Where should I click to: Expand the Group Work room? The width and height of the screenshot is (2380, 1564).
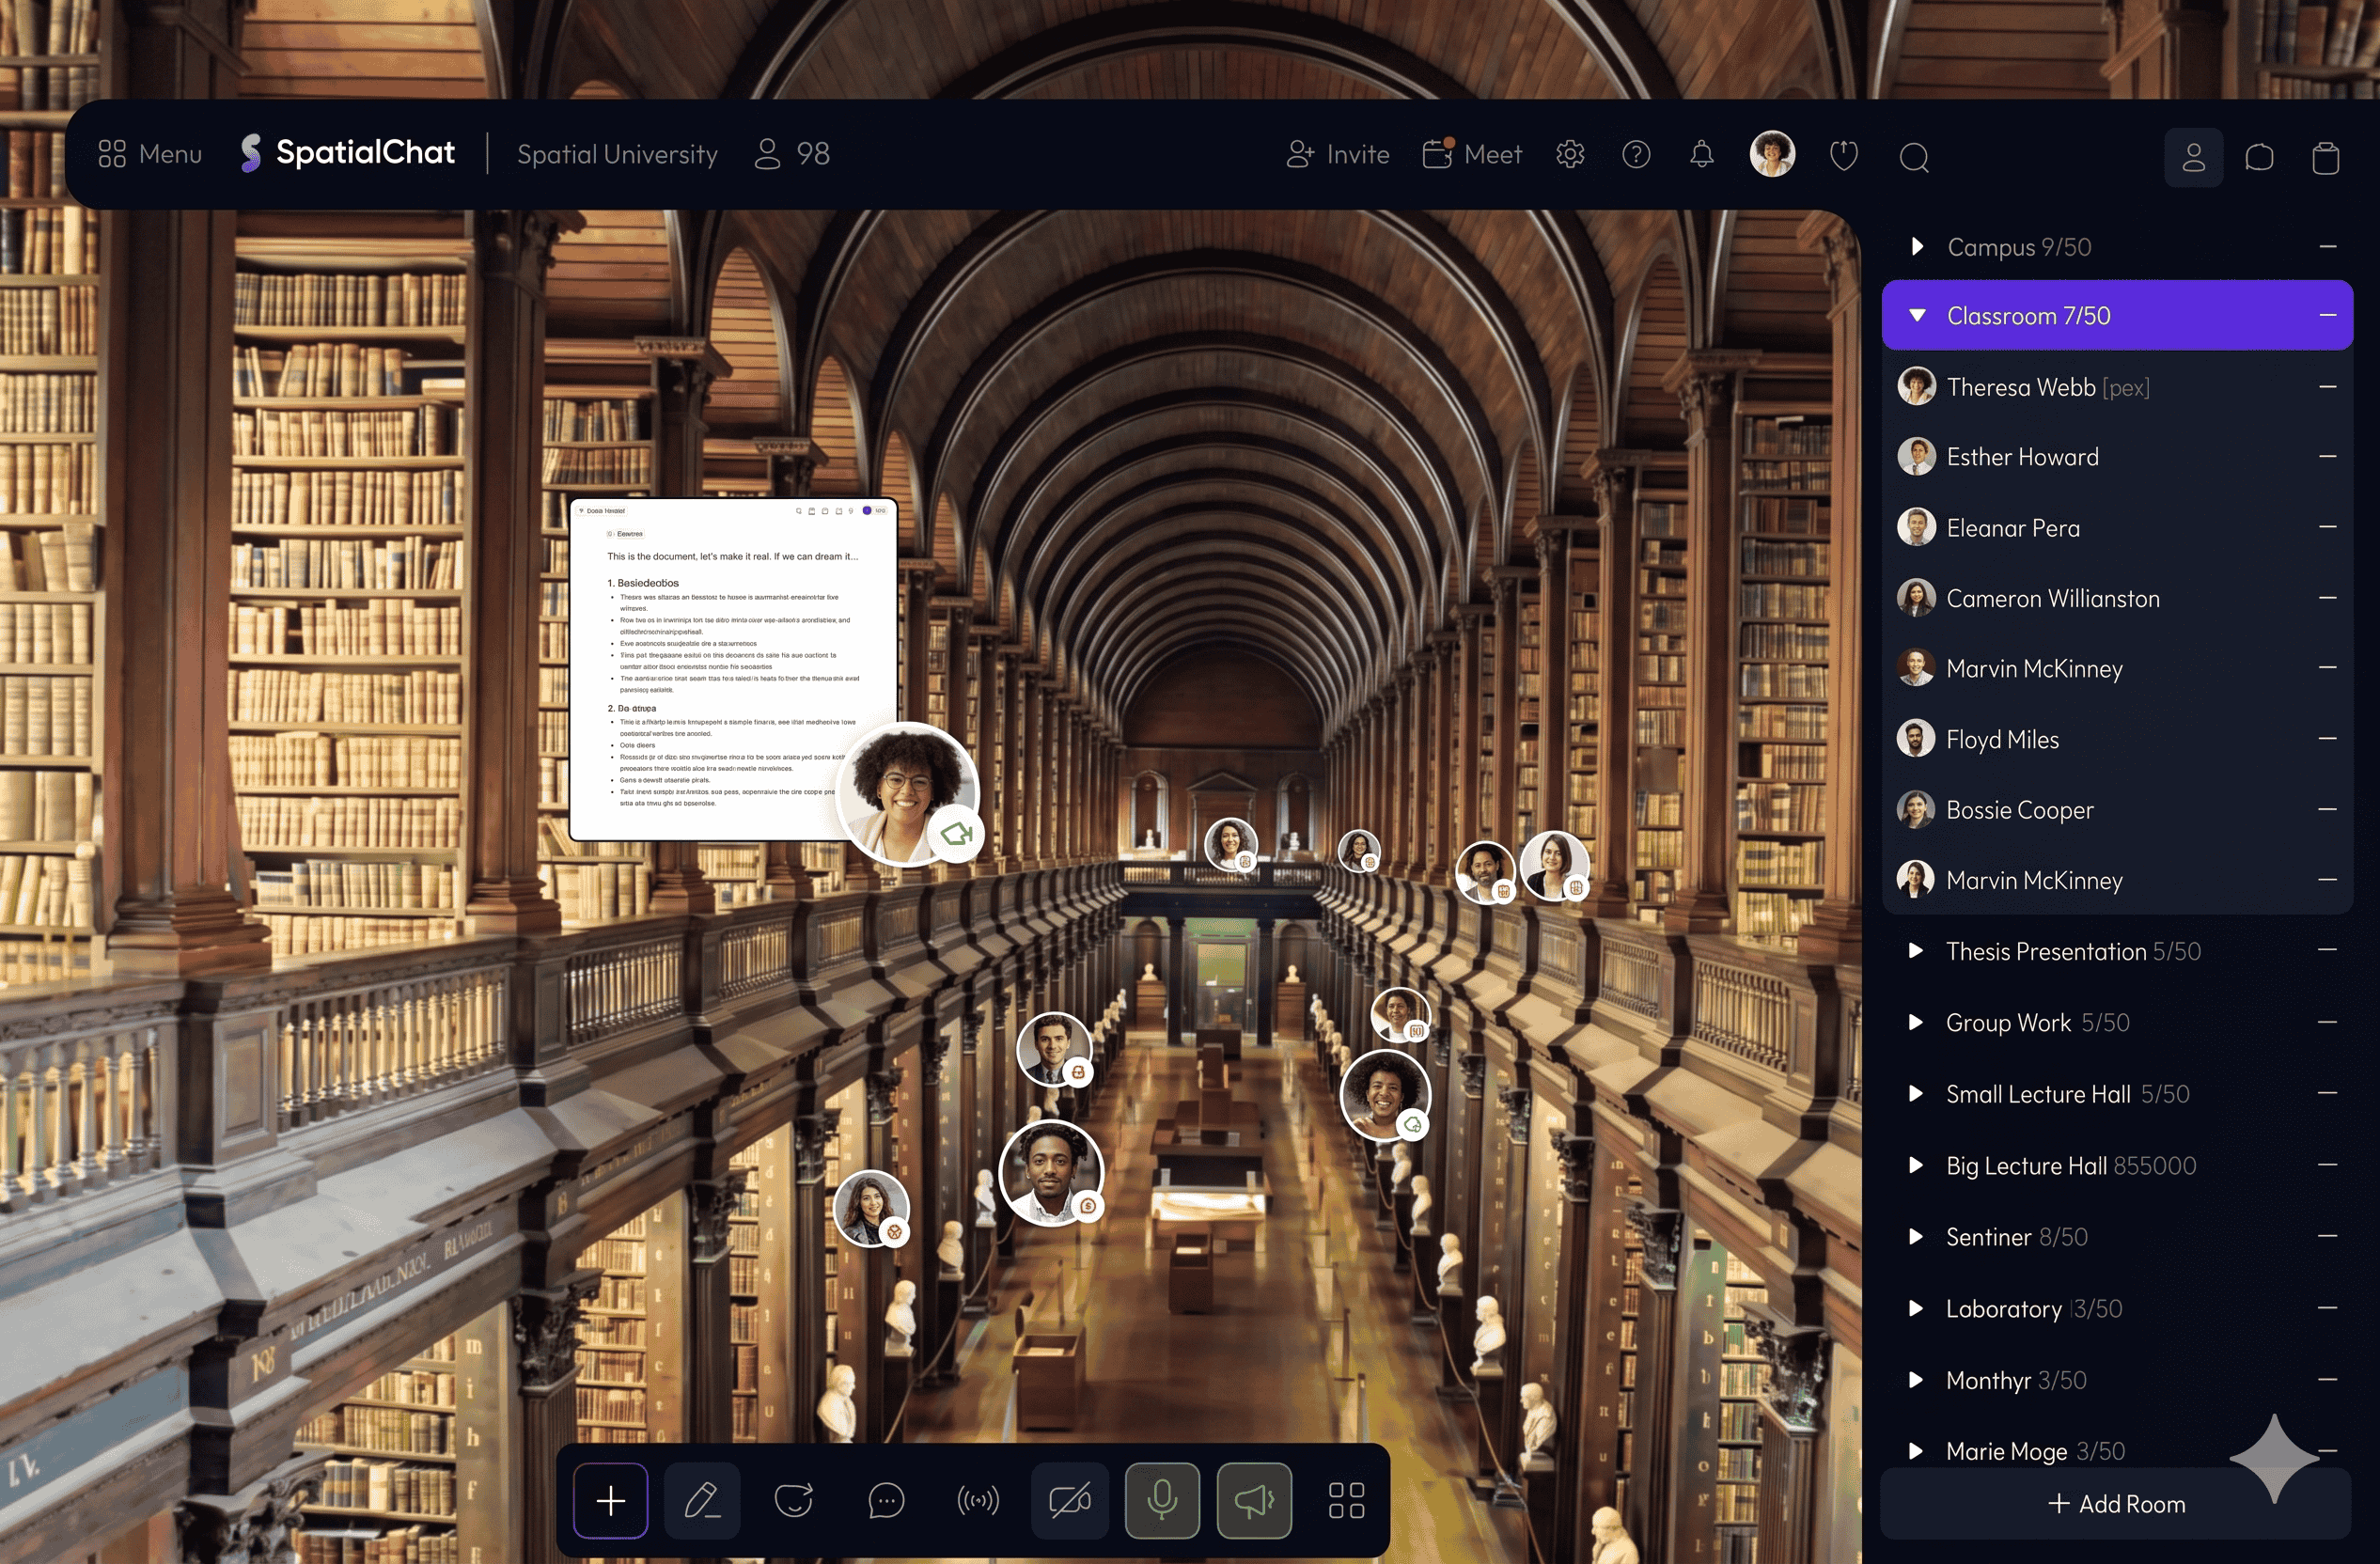(1915, 1022)
